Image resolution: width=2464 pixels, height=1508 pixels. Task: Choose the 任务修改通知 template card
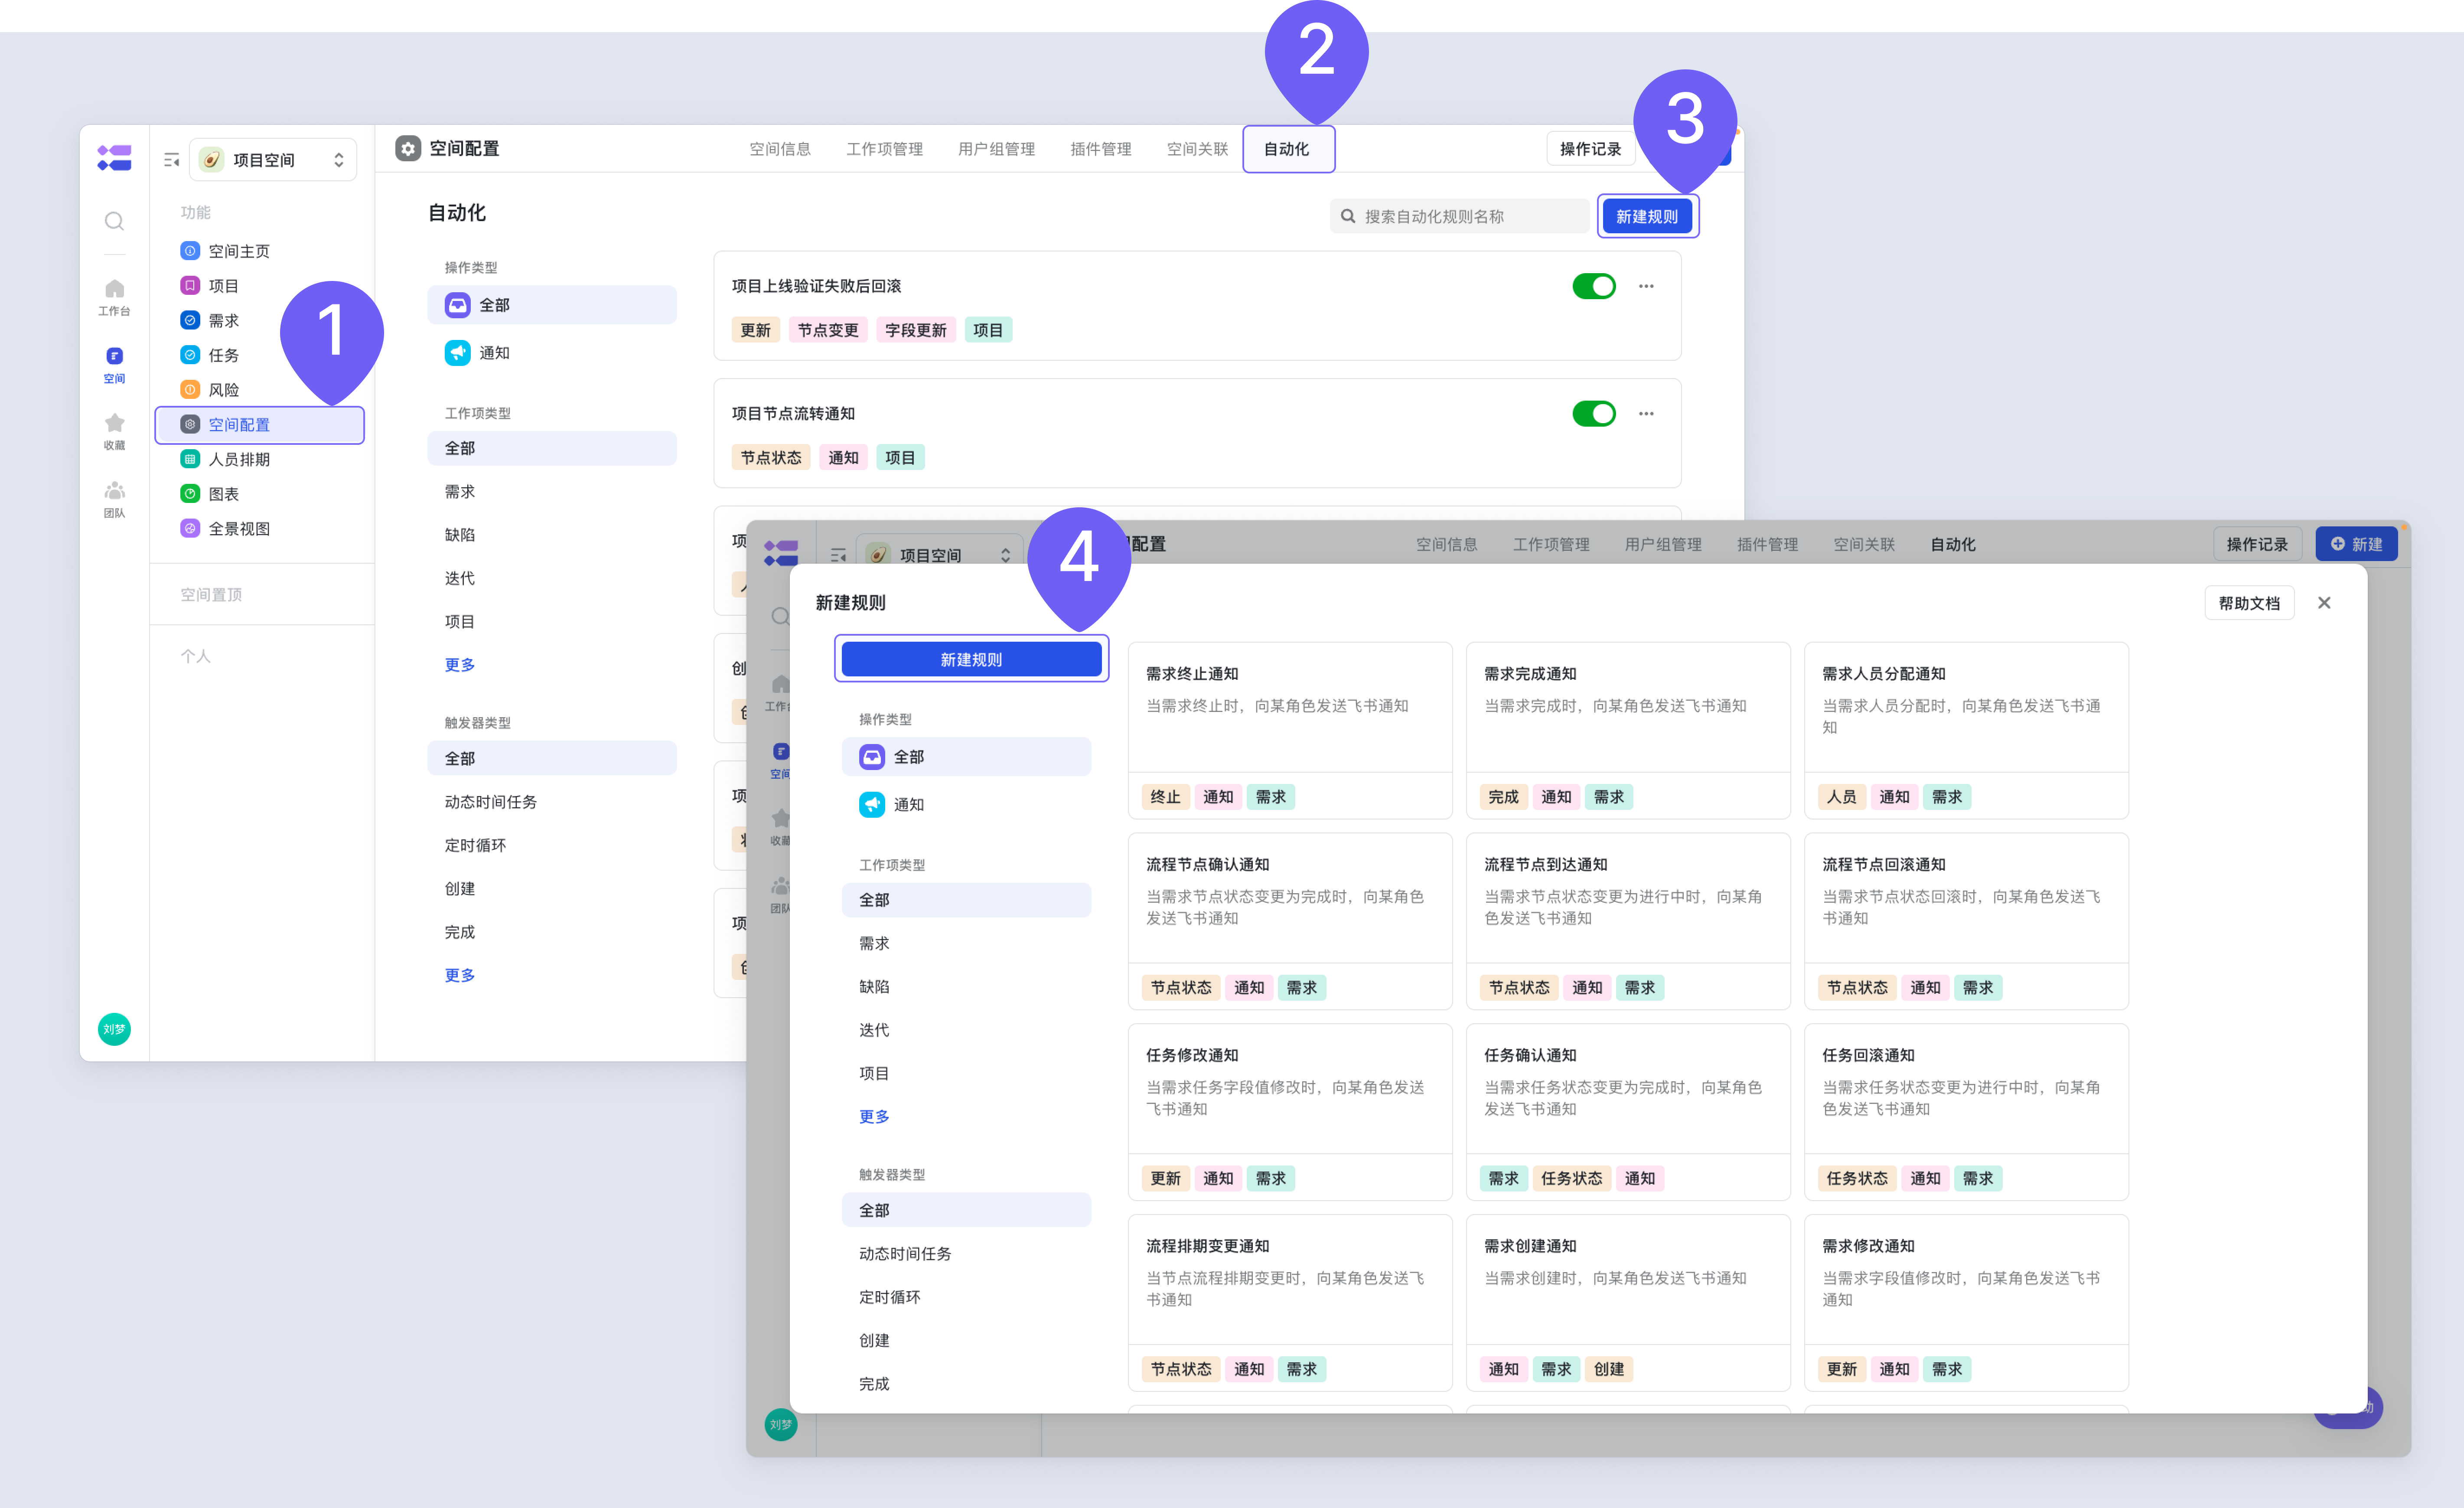pyautogui.click(x=1290, y=1112)
